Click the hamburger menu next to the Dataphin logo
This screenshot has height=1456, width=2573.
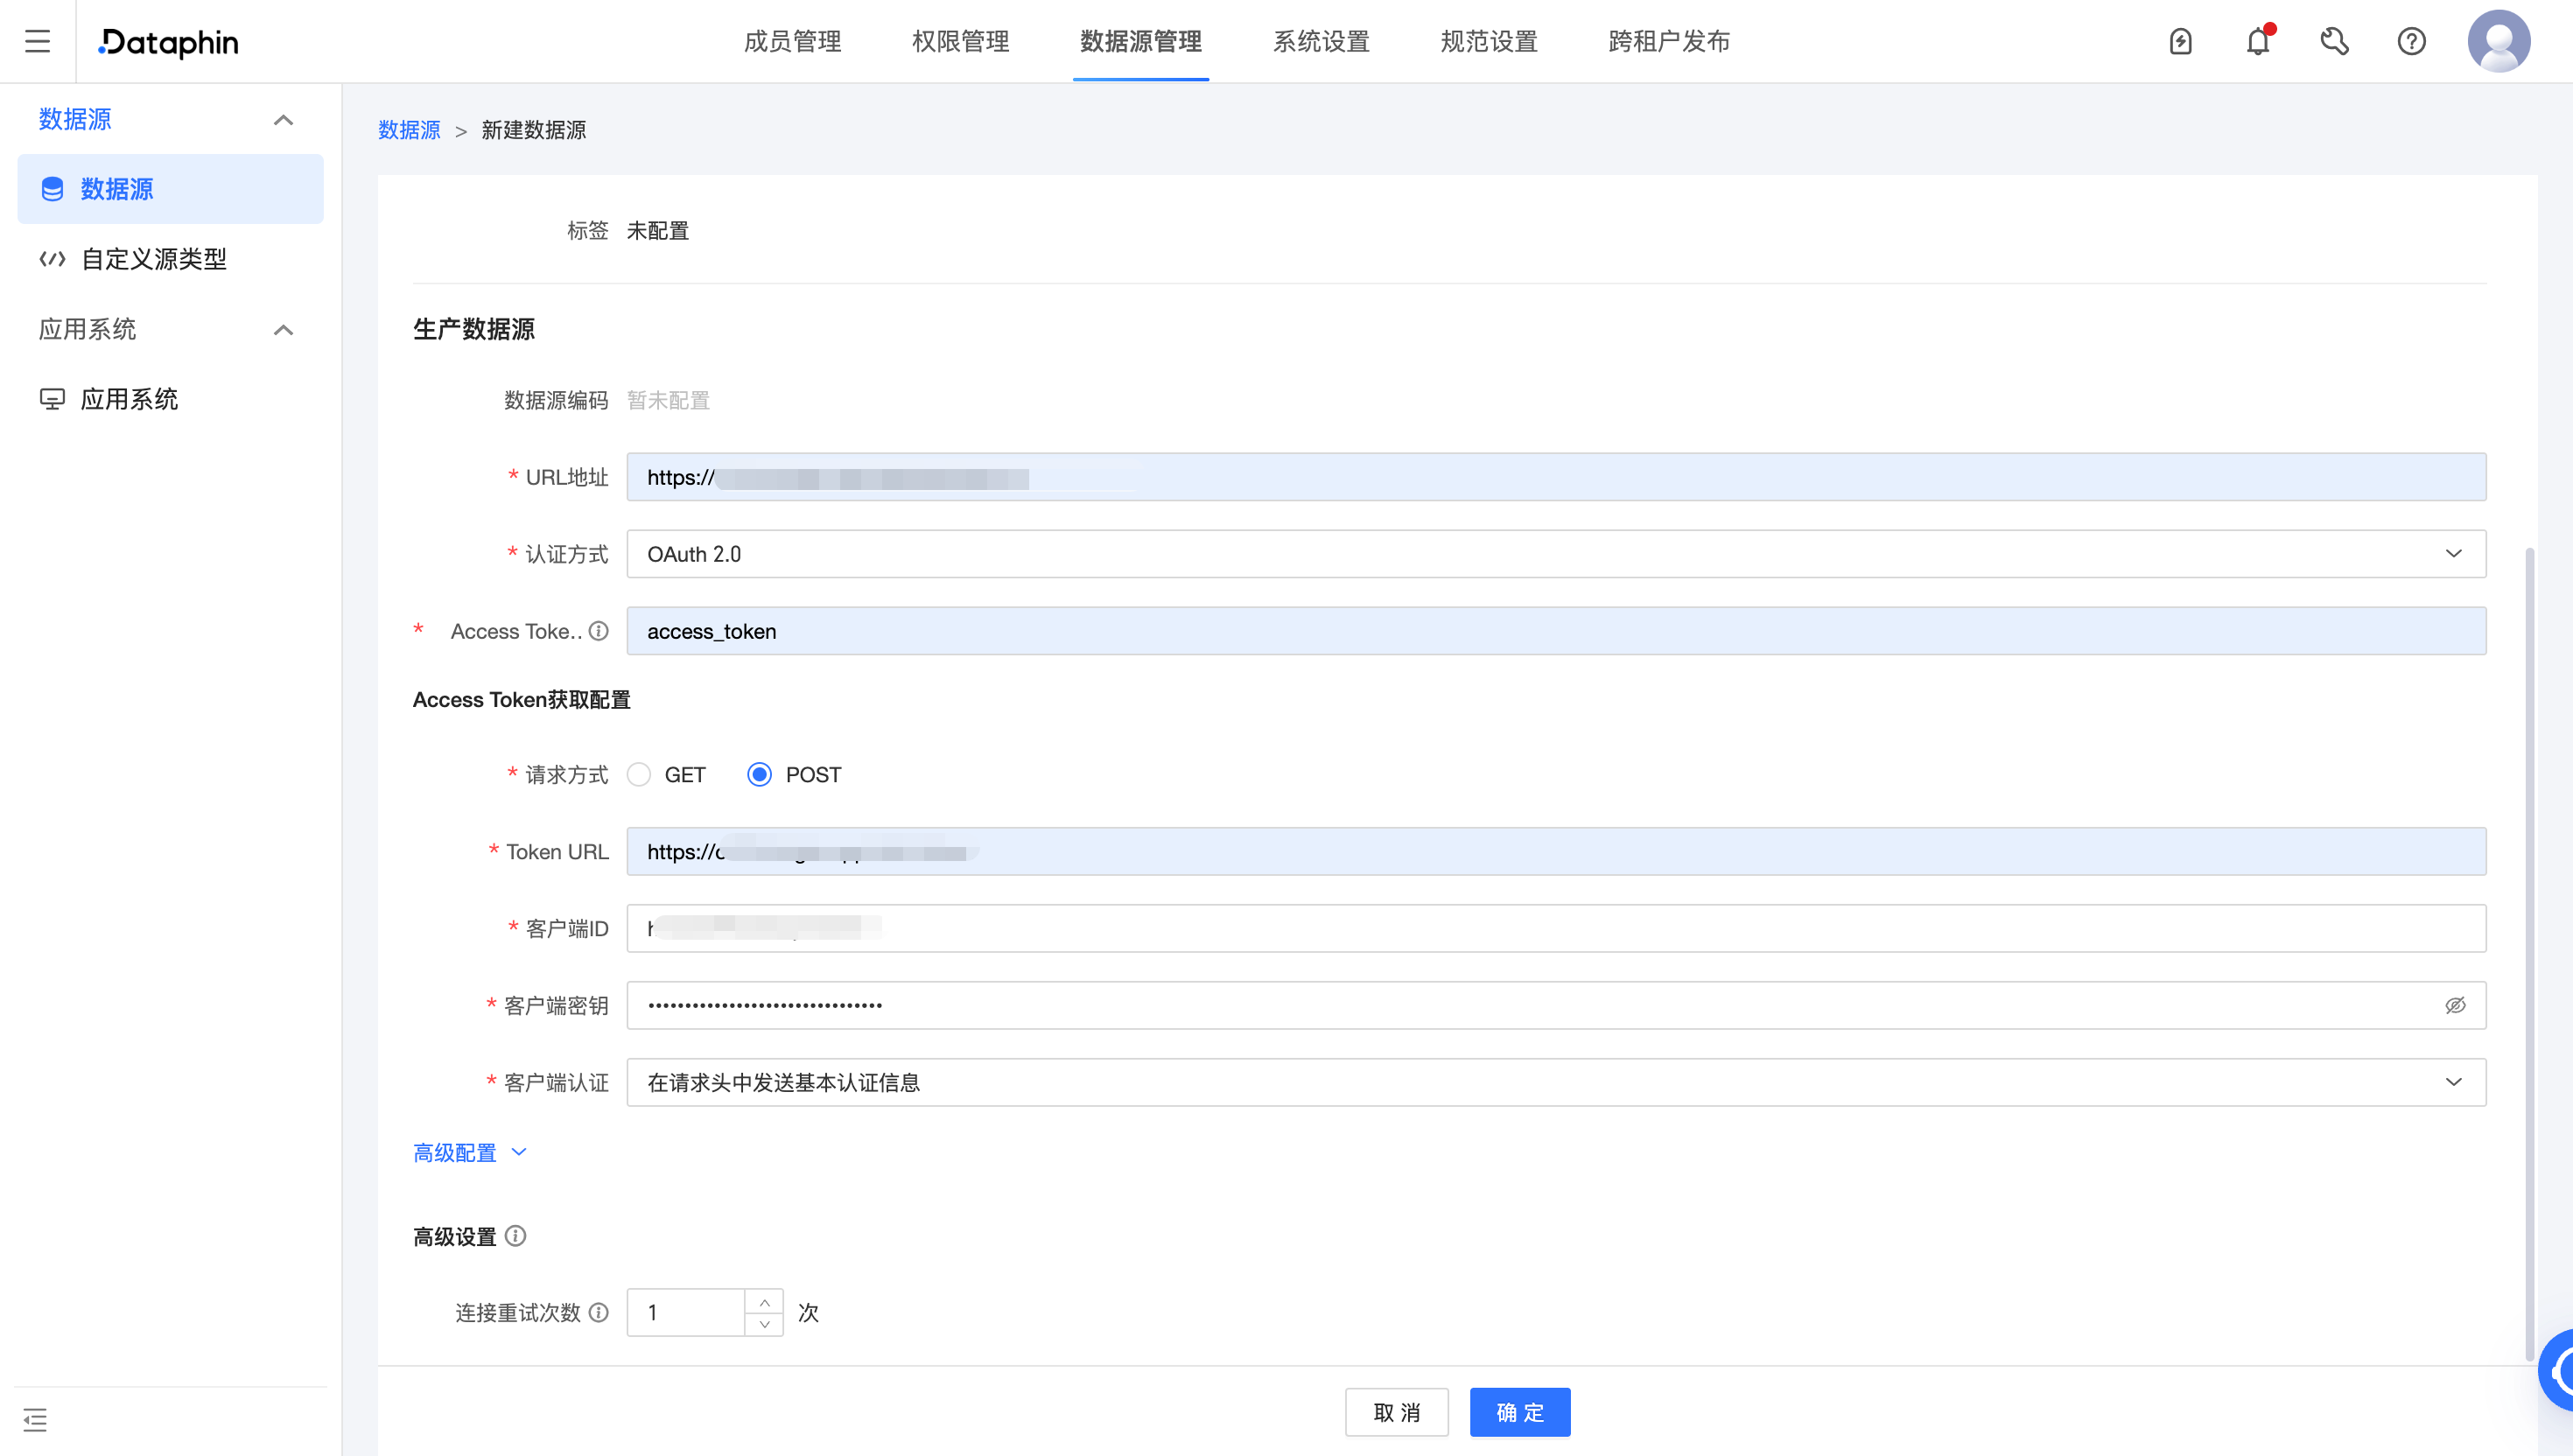point(37,41)
